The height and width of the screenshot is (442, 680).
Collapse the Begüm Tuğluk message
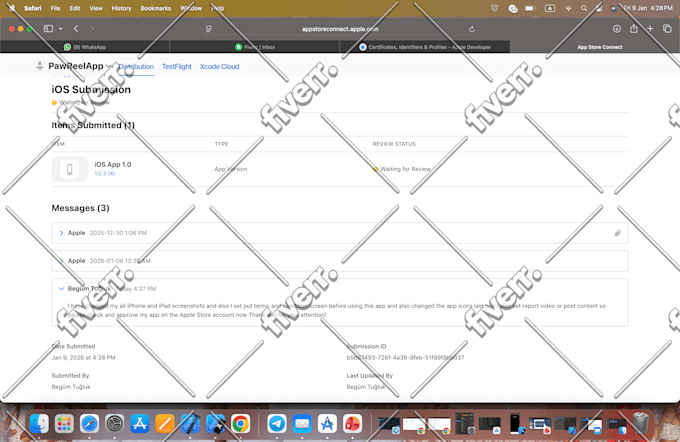pyautogui.click(x=61, y=288)
